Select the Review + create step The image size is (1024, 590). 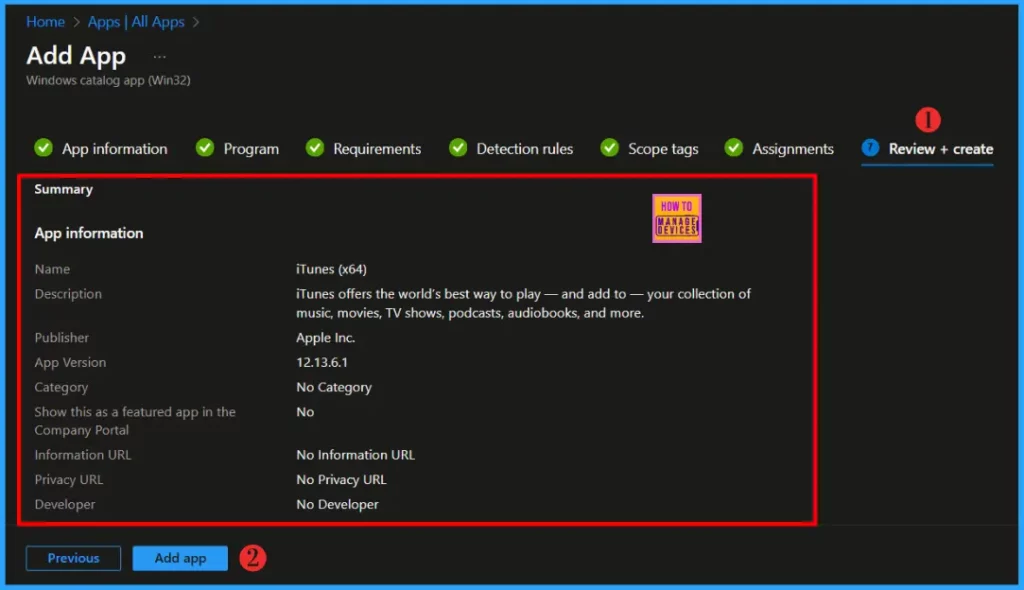[x=940, y=149]
